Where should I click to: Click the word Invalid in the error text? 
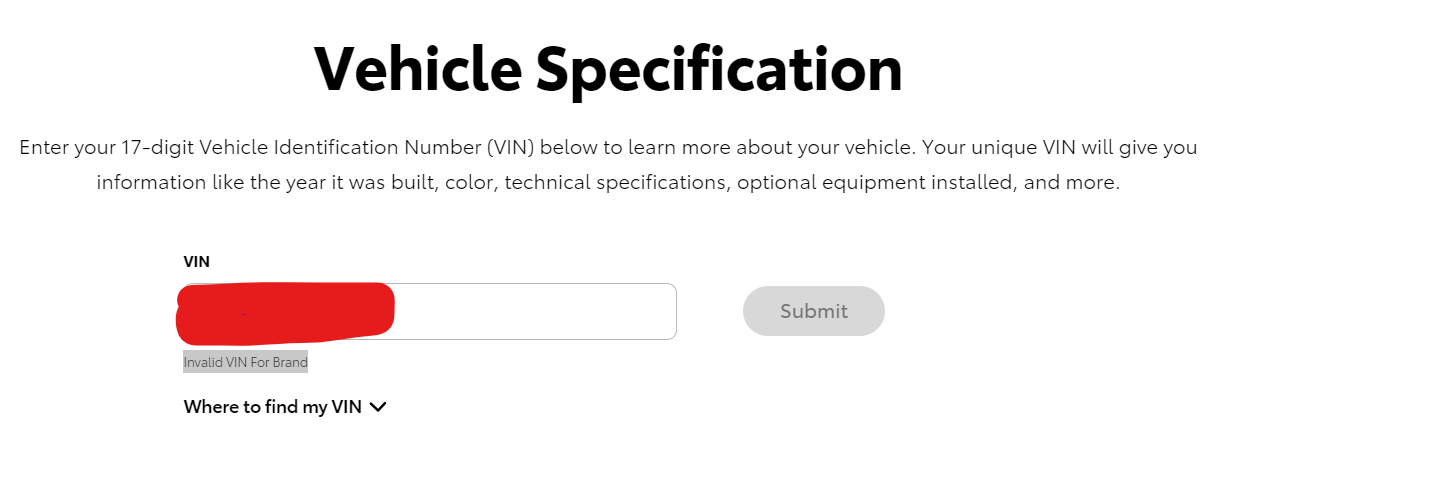pyautogui.click(x=203, y=362)
